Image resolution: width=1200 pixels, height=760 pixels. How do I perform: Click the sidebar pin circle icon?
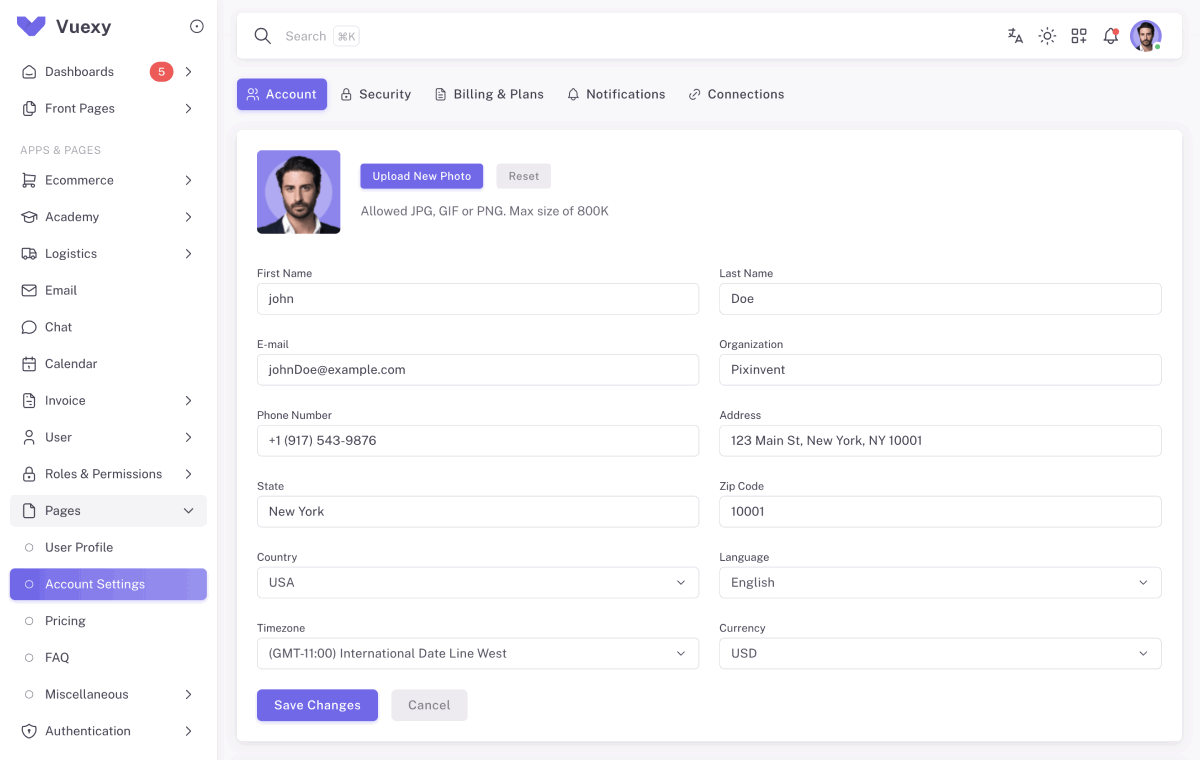pos(196,27)
